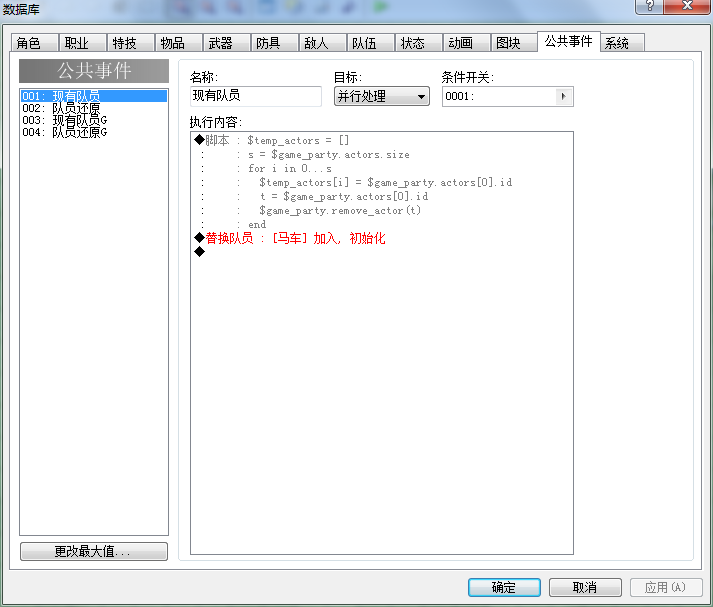Select list entry 001: 现有队员

tap(94, 96)
